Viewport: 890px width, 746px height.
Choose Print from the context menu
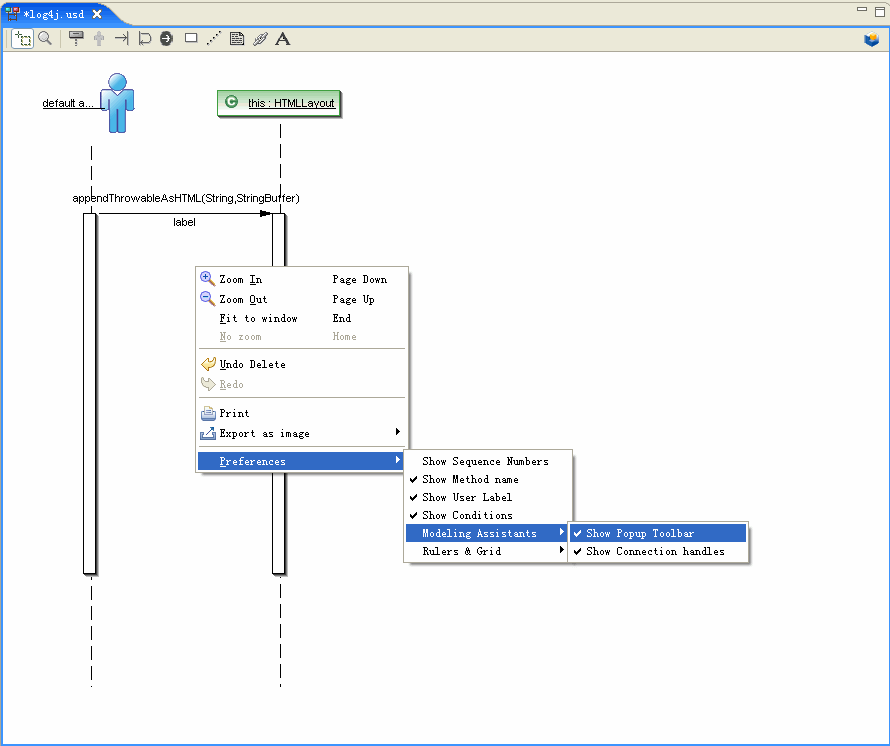[301, 413]
